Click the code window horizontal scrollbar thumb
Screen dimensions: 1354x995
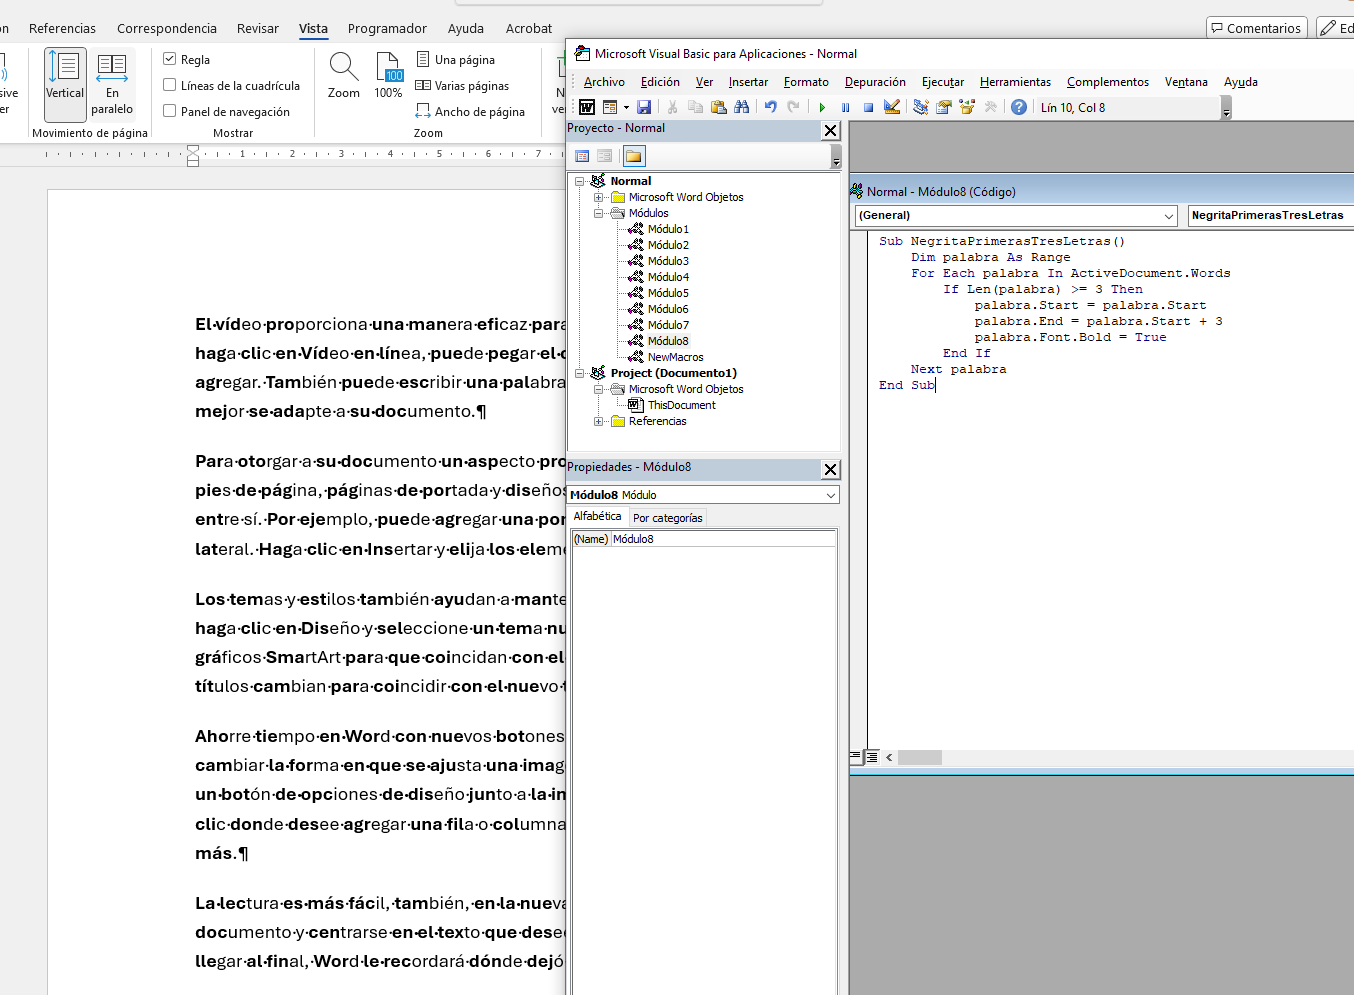(919, 757)
